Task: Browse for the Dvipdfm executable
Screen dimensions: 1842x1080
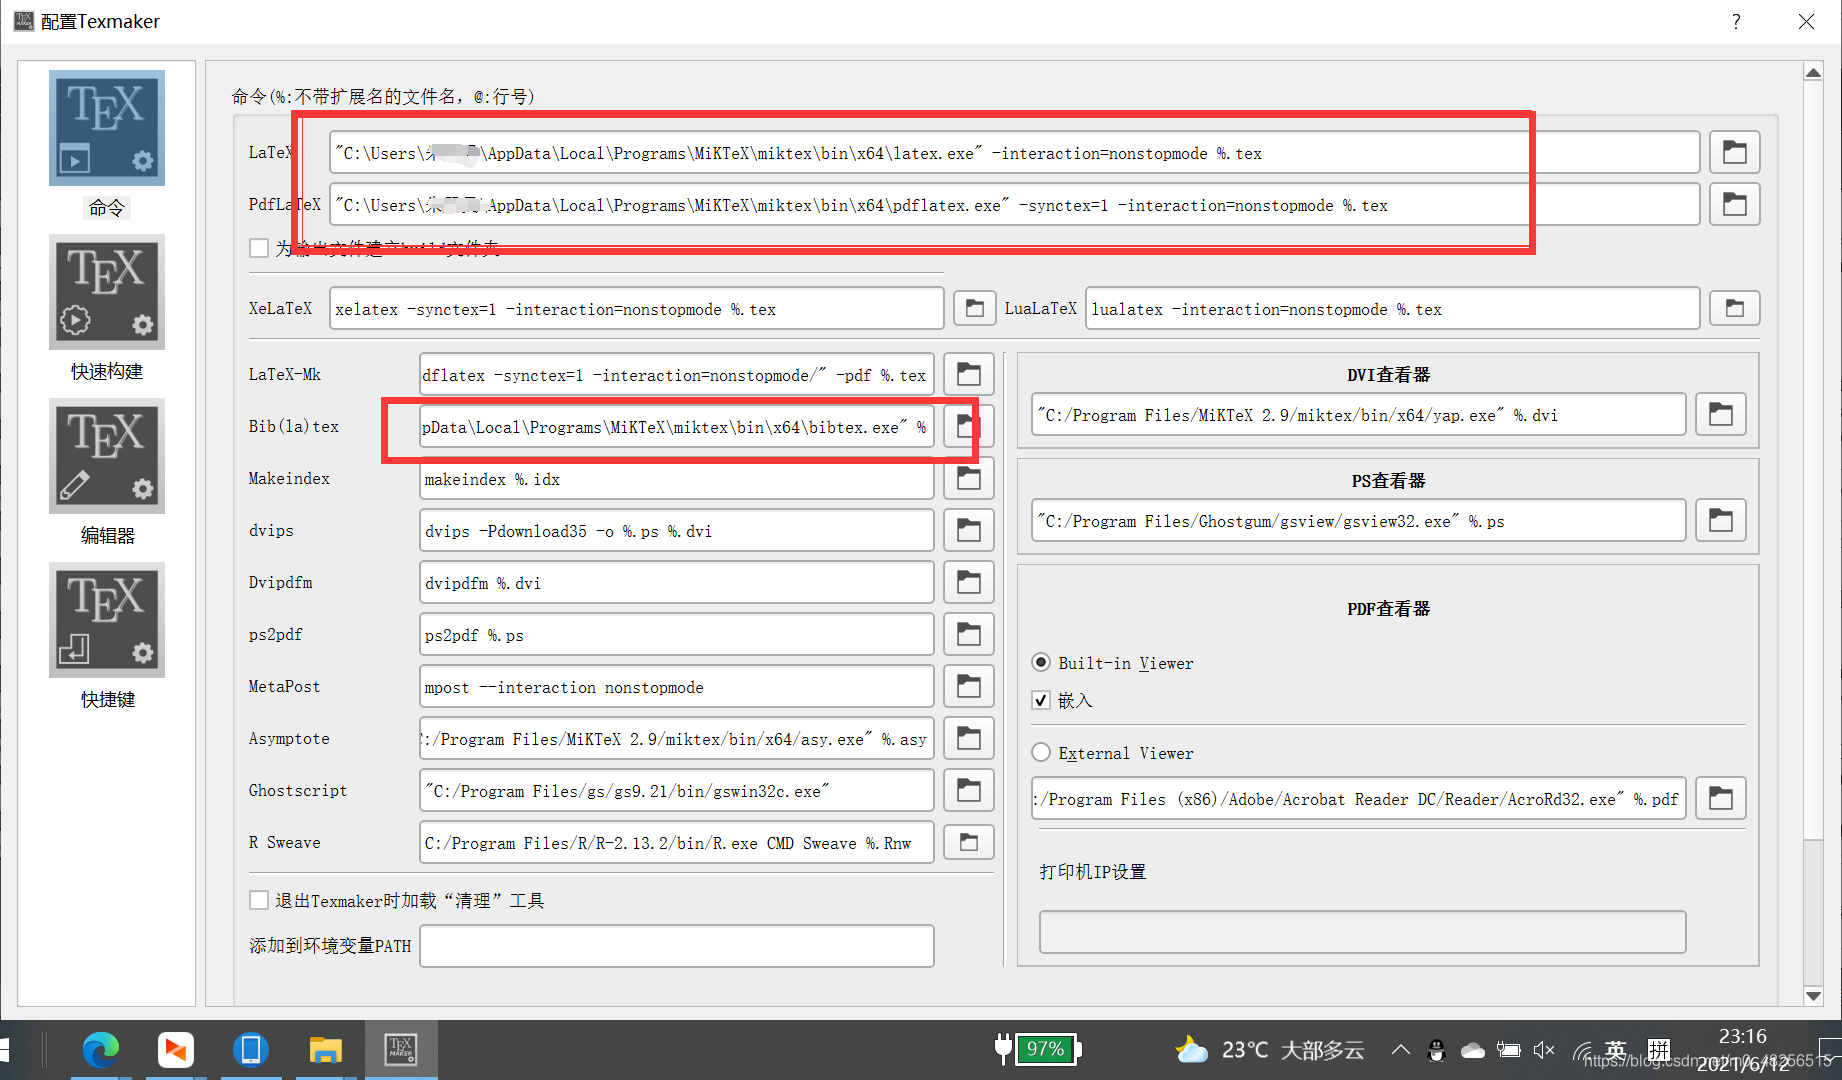Action: click(968, 582)
